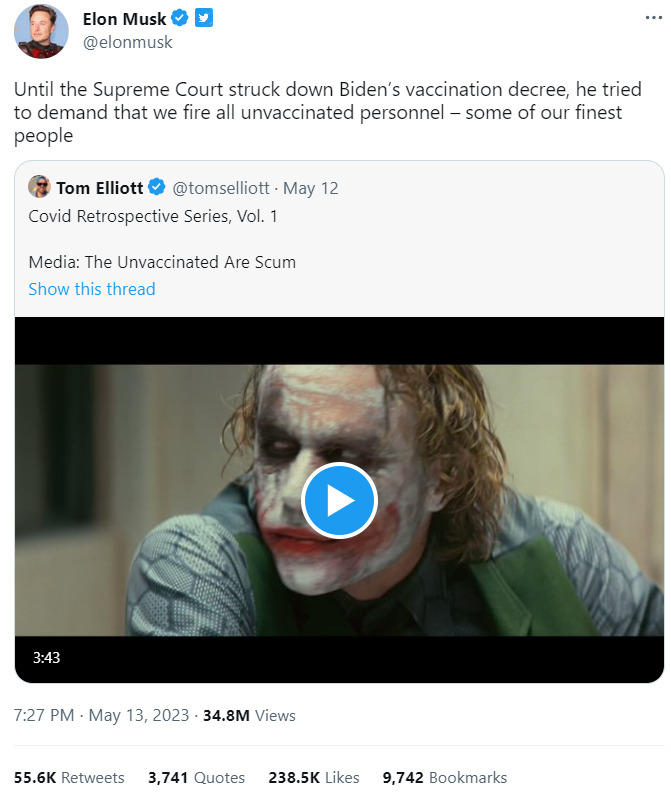Click the verified badge next to Tom Elliott
This screenshot has height=793, width=671.
coord(158,187)
